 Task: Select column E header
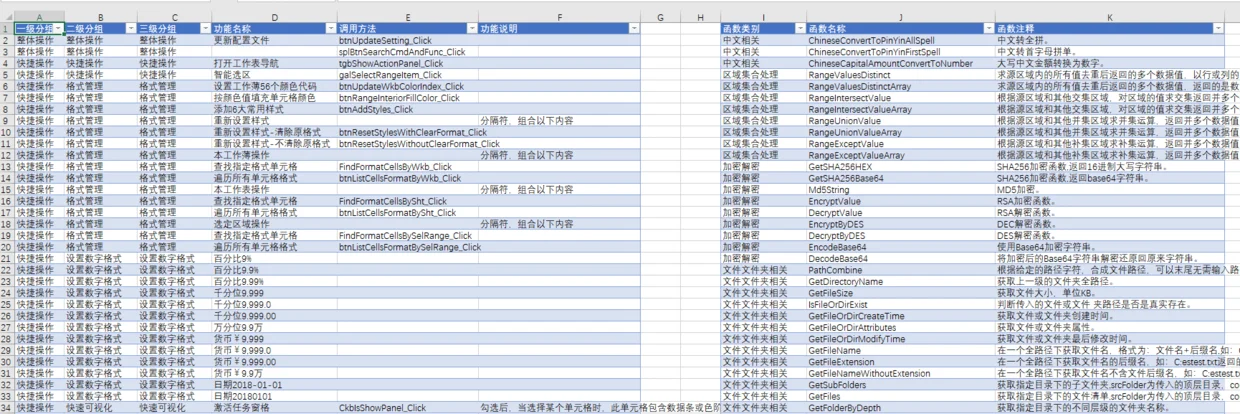click(x=408, y=18)
